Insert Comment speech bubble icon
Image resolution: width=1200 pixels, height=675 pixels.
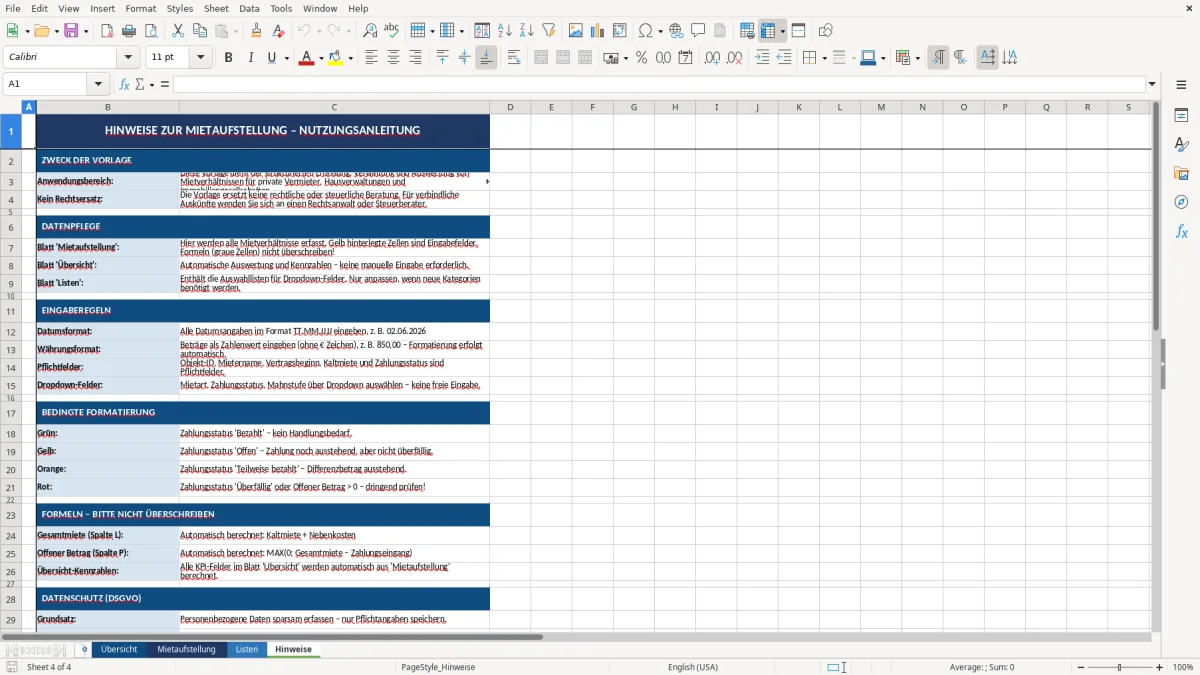(x=698, y=31)
